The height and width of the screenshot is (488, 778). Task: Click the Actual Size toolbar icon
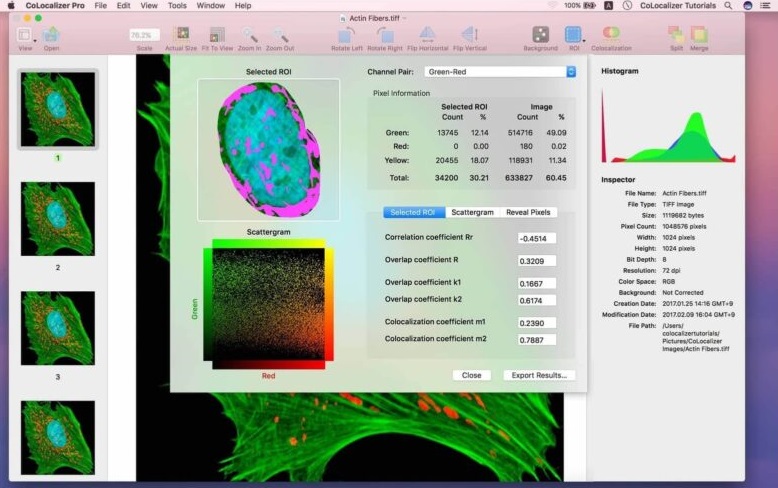point(183,35)
